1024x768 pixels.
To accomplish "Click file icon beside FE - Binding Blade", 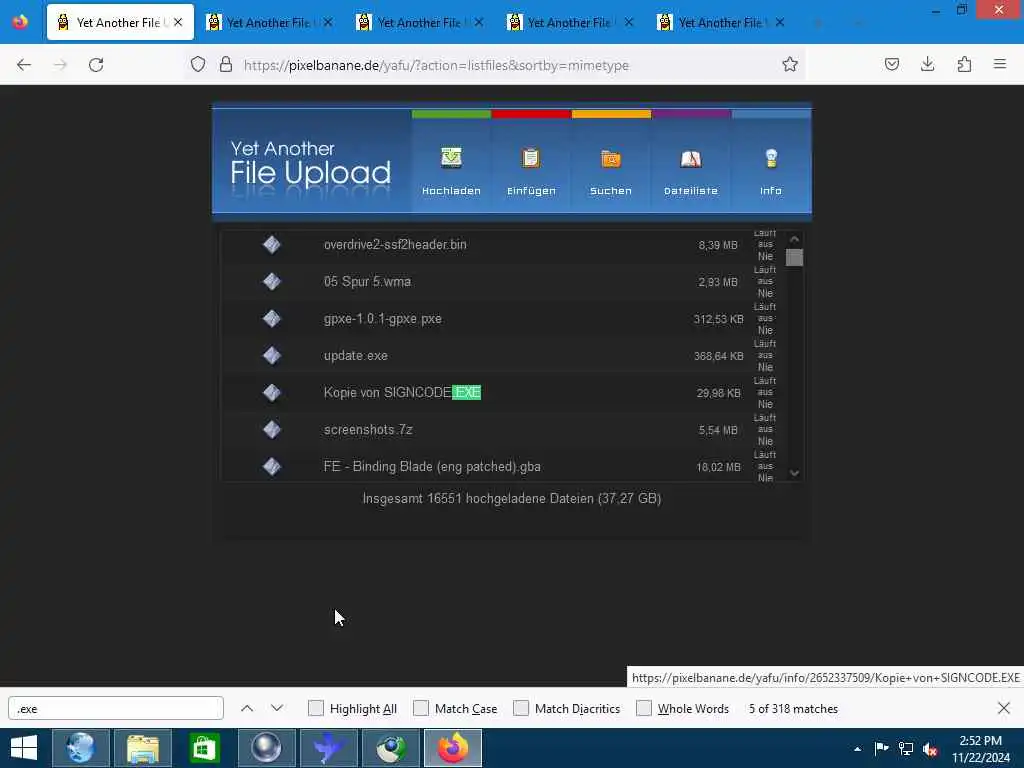I will point(272,467).
